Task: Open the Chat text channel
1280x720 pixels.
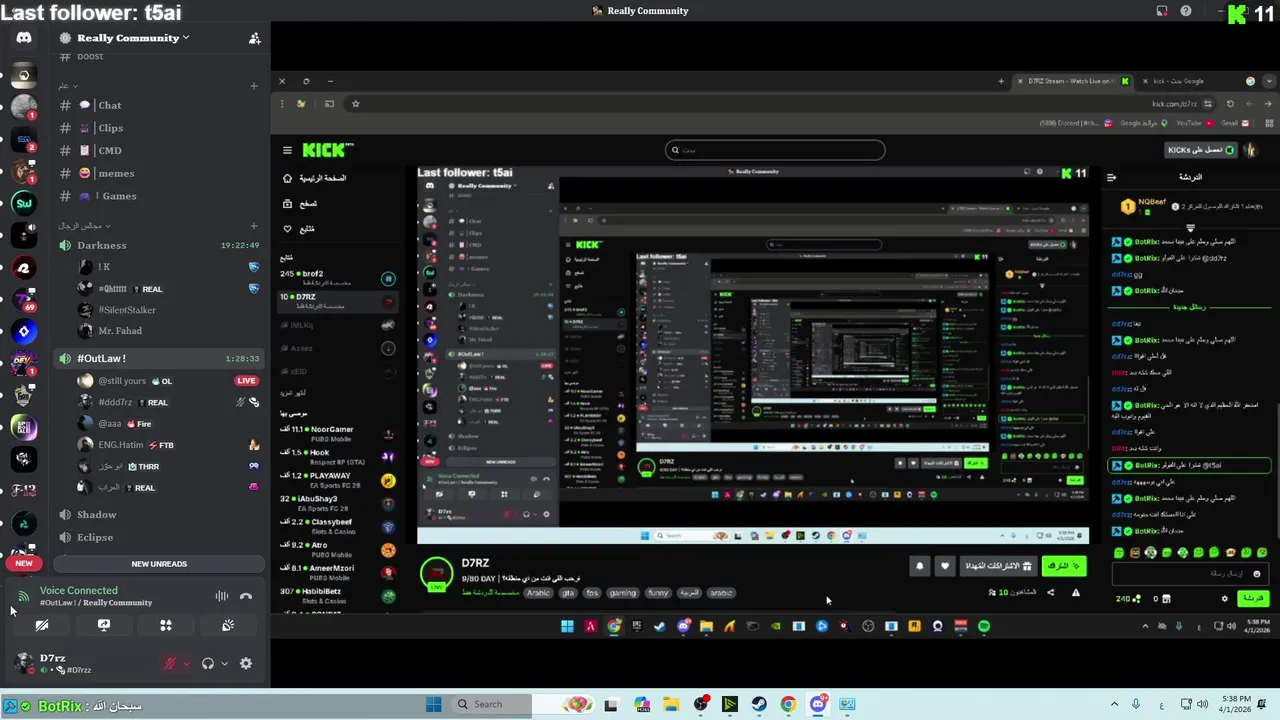Action: 160,105
